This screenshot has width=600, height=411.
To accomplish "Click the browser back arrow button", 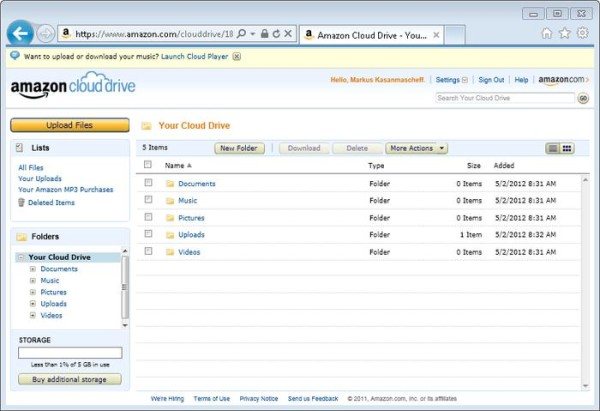I will [x=19, y=33].
